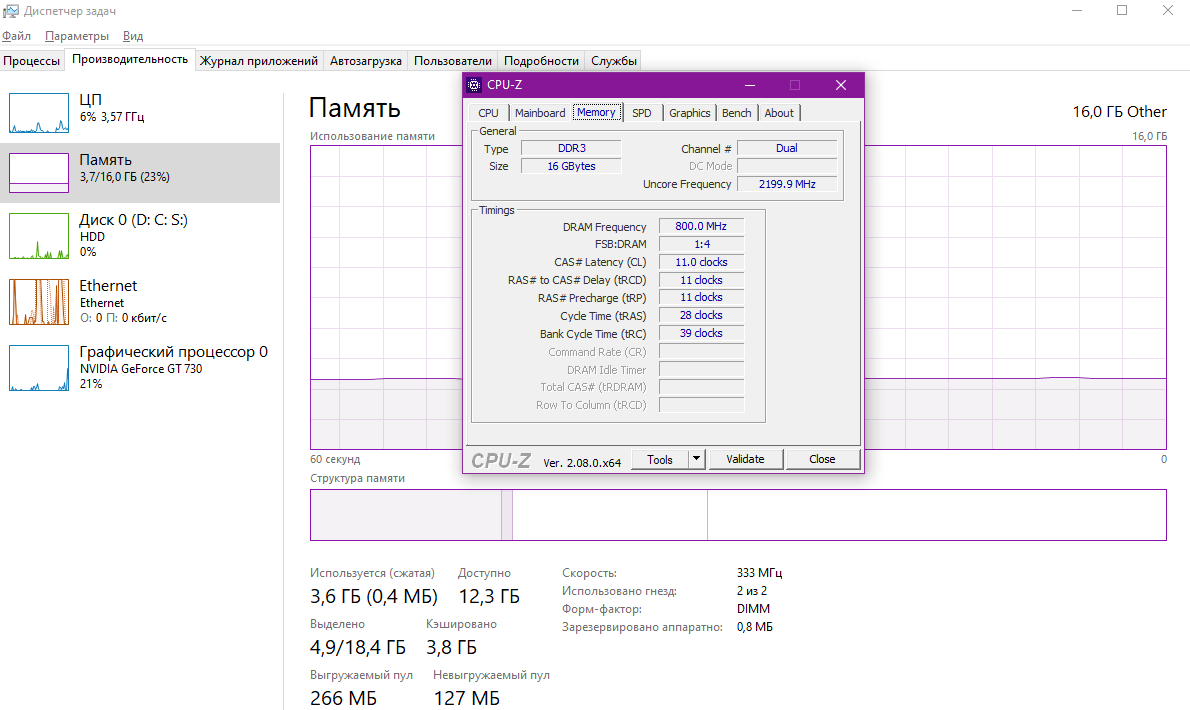The height and width of the screenshot is (710, 1190).
Task: Click the Использовано гнезд 2 из 2 value
Action: tap(751, 591)
